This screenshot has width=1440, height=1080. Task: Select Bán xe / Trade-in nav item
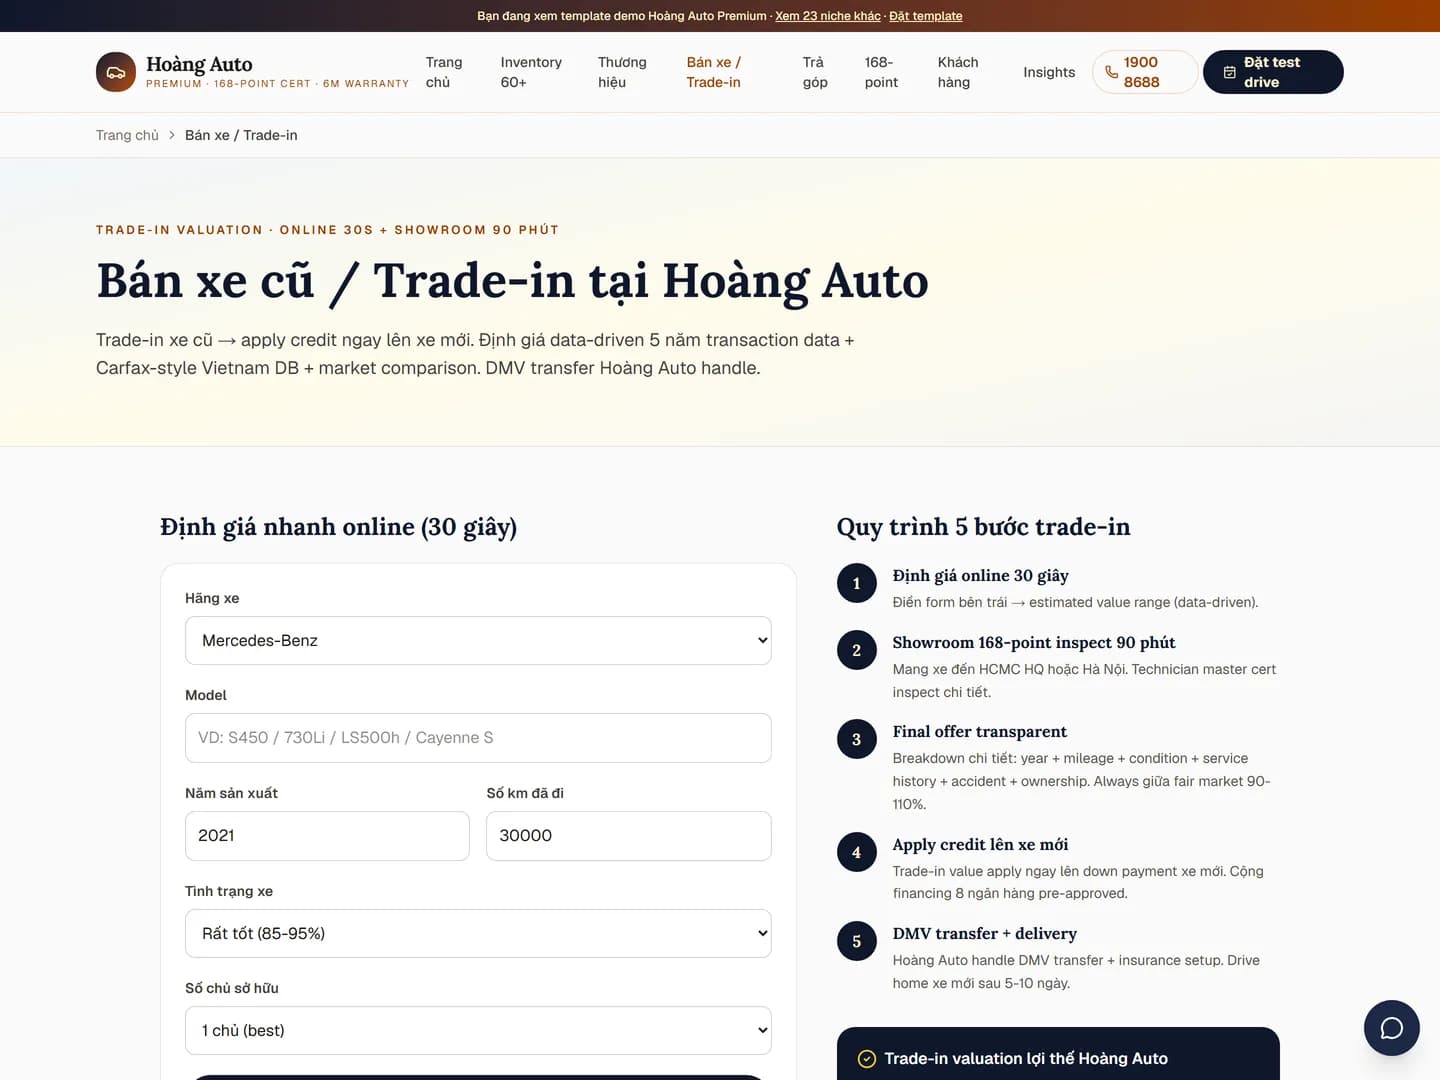click(x=714, y=72)
